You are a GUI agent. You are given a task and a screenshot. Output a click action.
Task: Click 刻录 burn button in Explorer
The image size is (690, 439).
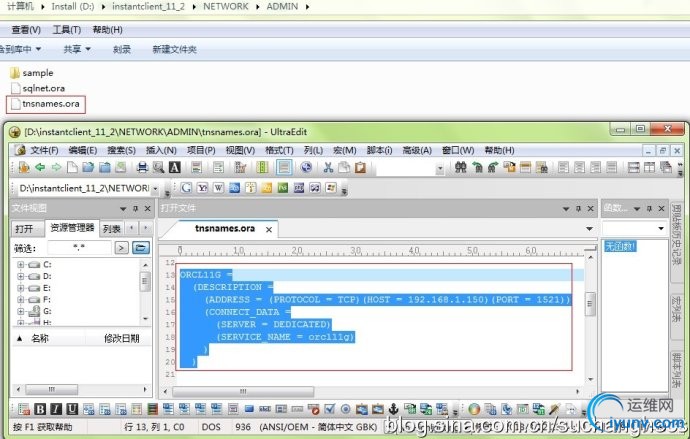pos(122,49)
